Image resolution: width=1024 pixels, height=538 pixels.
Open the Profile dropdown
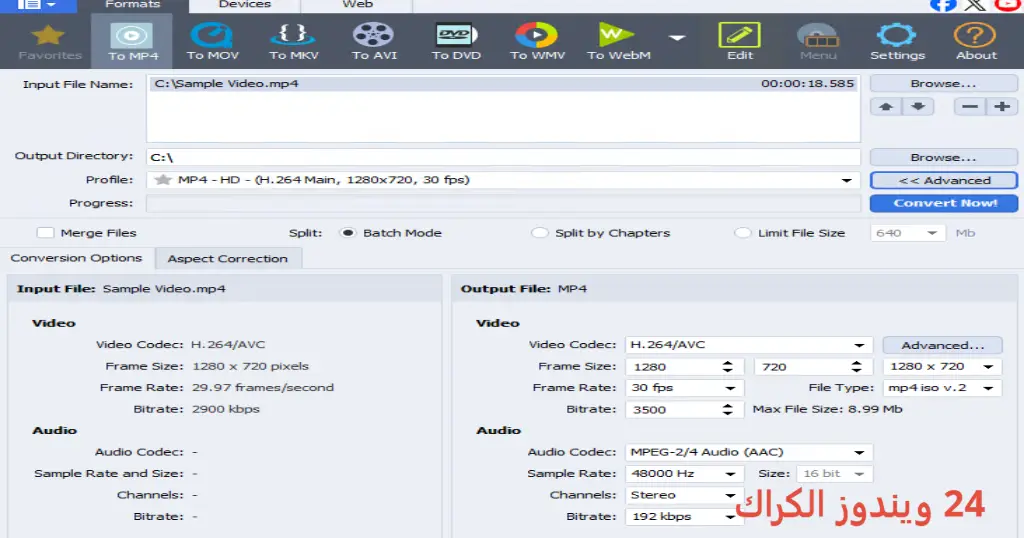click(x=503, y=180)
